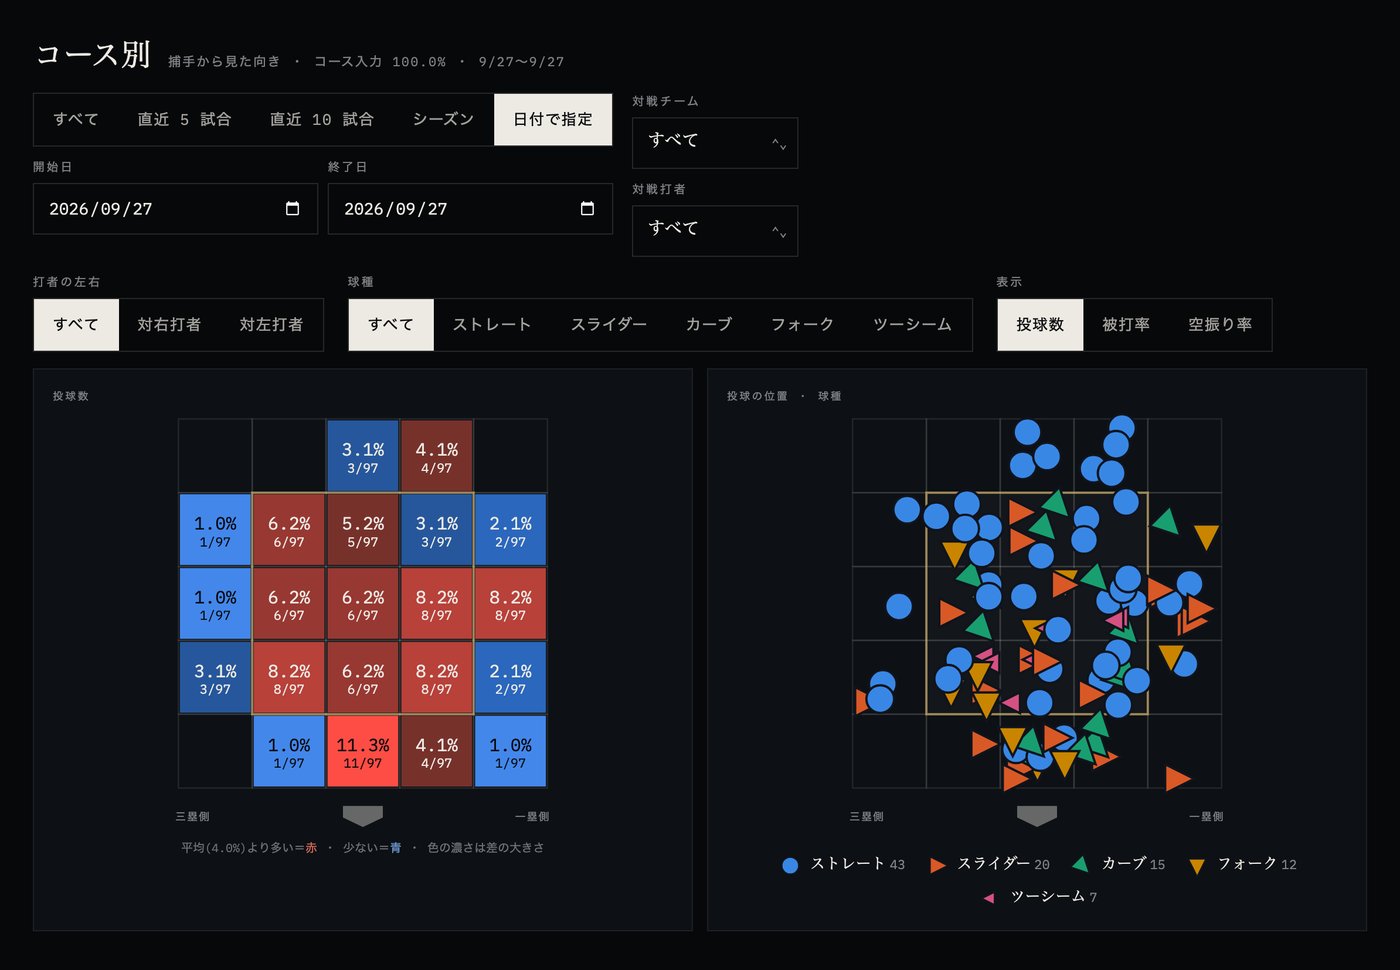Click home plate icon under heatmap grid
This screenshot has height=970, width=1400.
click(363, 816)
